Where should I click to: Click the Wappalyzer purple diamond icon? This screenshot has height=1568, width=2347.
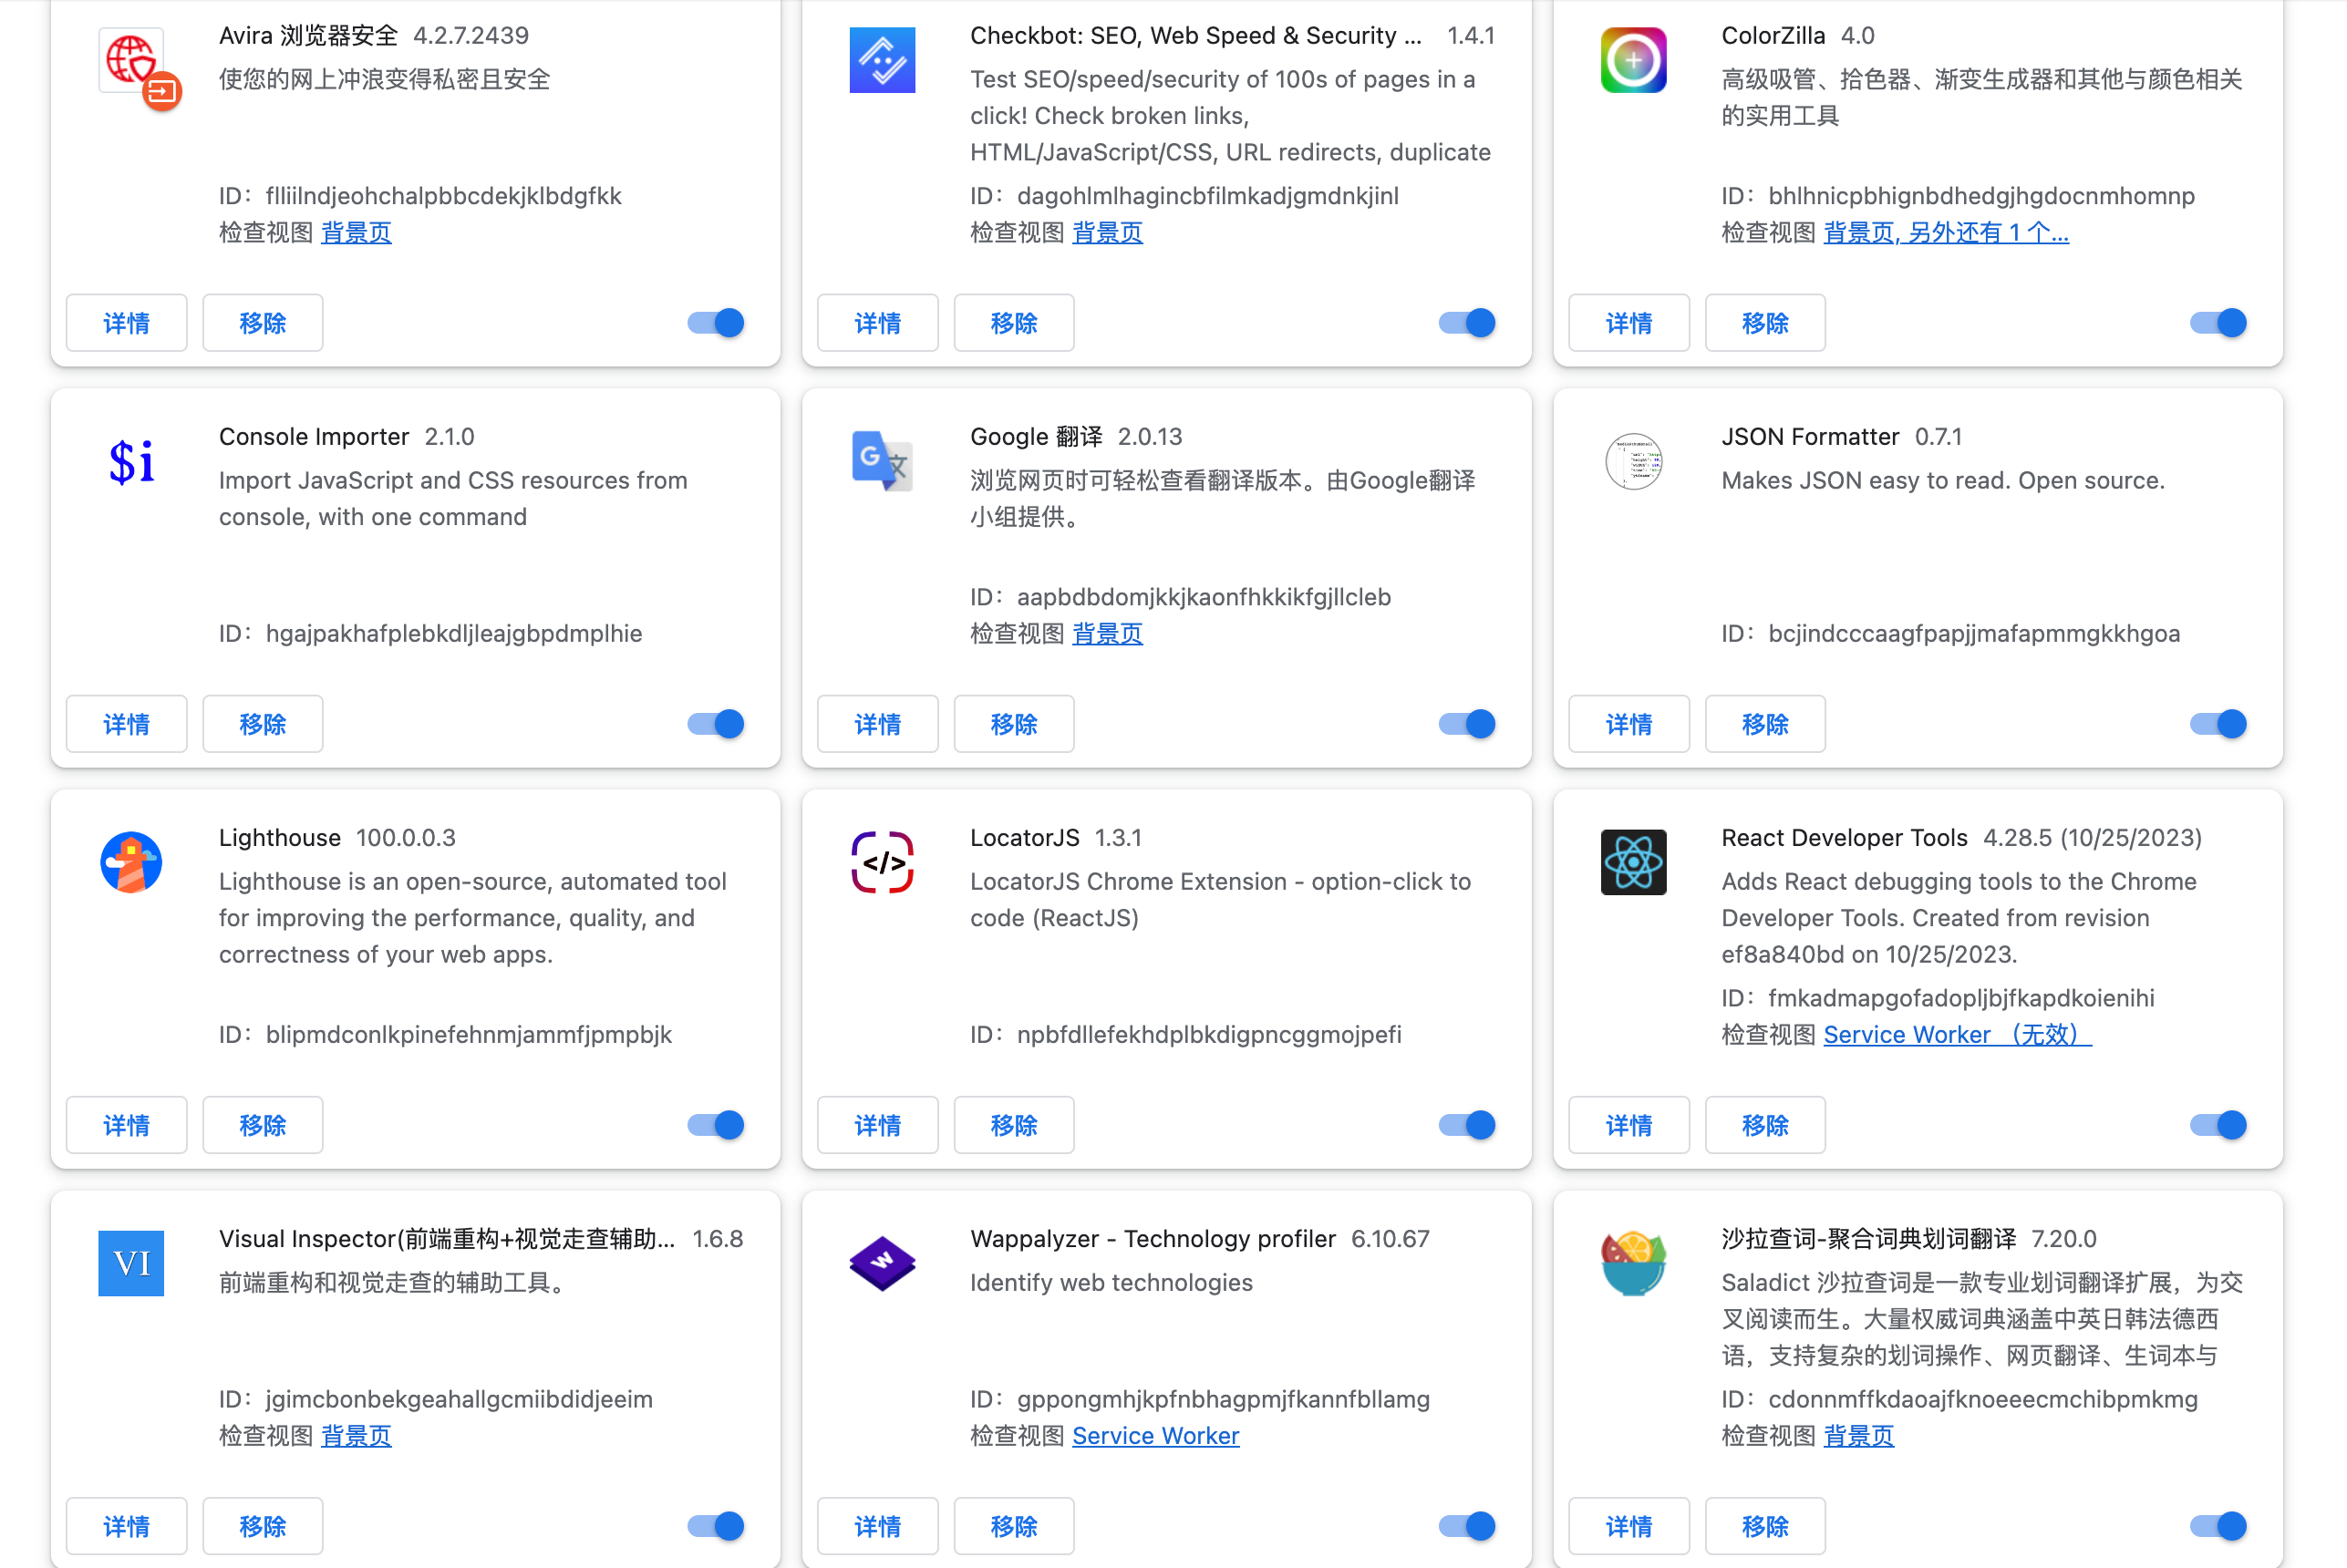point(882,1263)
